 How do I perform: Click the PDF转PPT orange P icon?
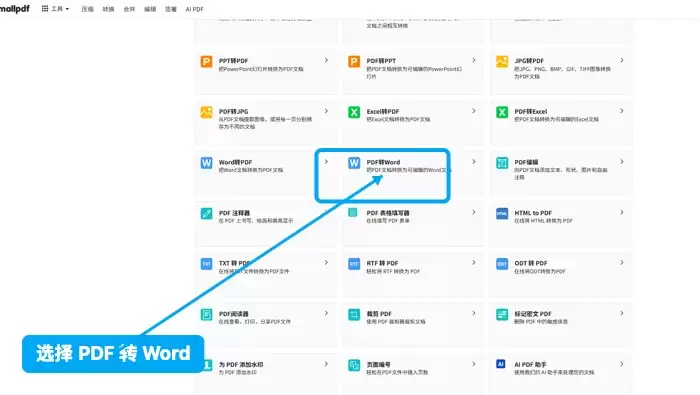(x=354, y=62)
